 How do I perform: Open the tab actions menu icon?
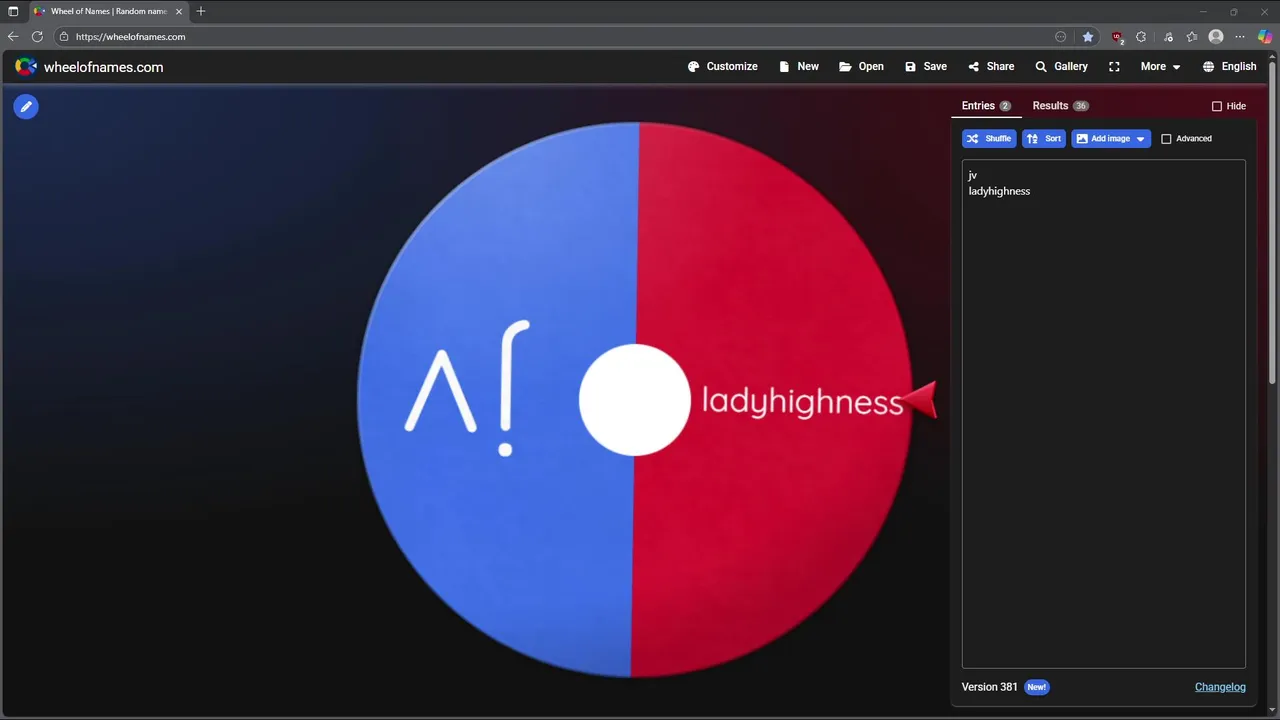(13, 11)
